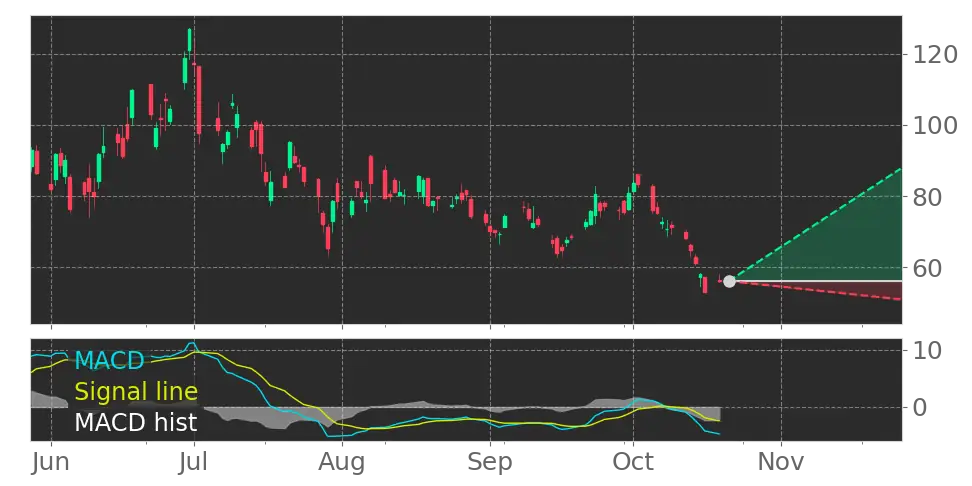The height and width of the screenshot is (486, 972).
Task: Click the Oct month axis label
Action: (x=633, y=462)
